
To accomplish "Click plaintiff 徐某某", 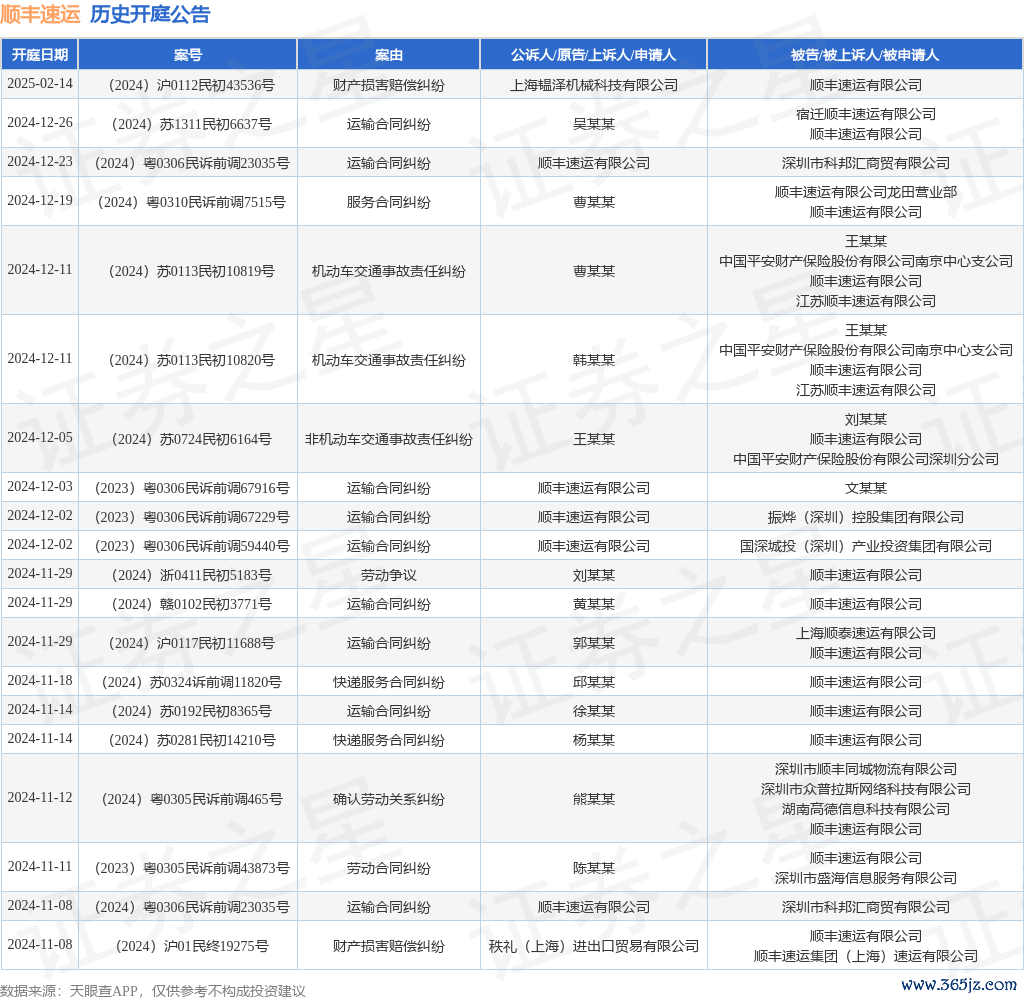I will pyautogui.click(x=594, y=711).
